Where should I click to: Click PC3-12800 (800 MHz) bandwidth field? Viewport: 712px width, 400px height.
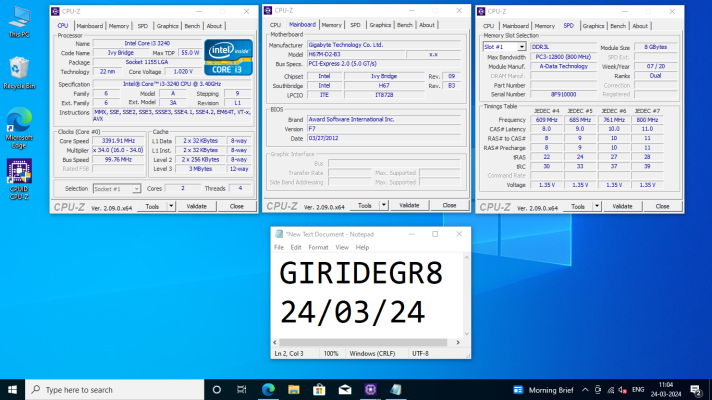coord(564,57)
